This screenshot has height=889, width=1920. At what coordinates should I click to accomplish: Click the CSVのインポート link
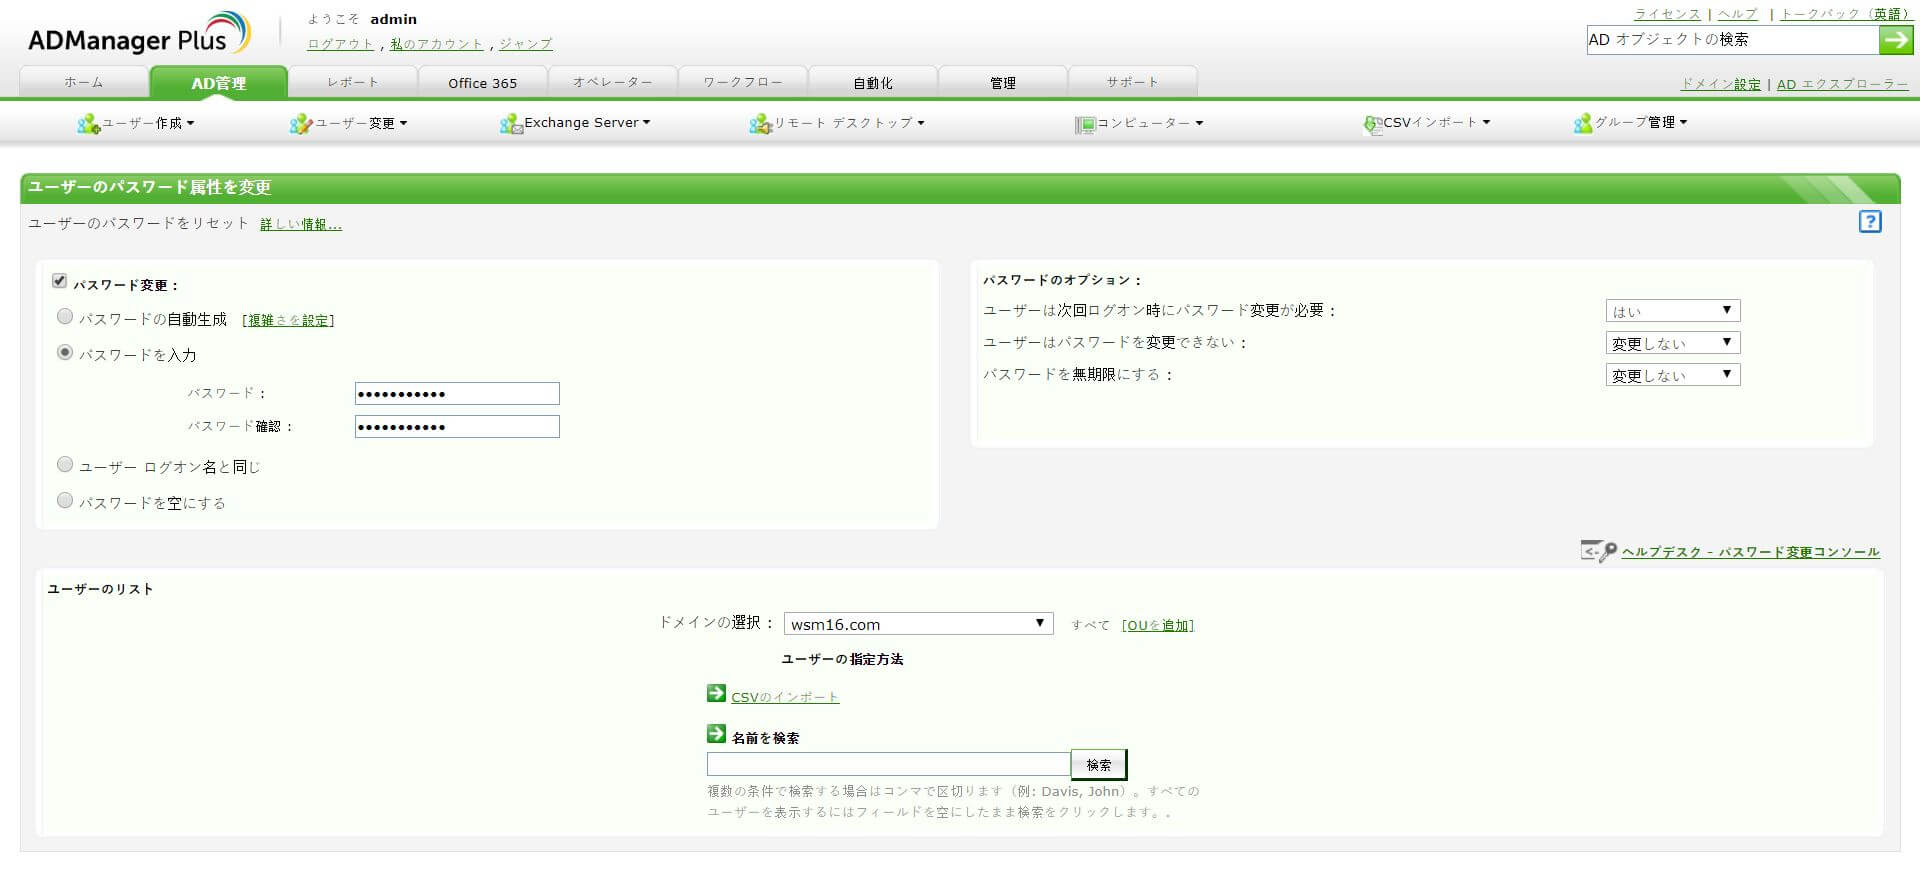(785, 697)
